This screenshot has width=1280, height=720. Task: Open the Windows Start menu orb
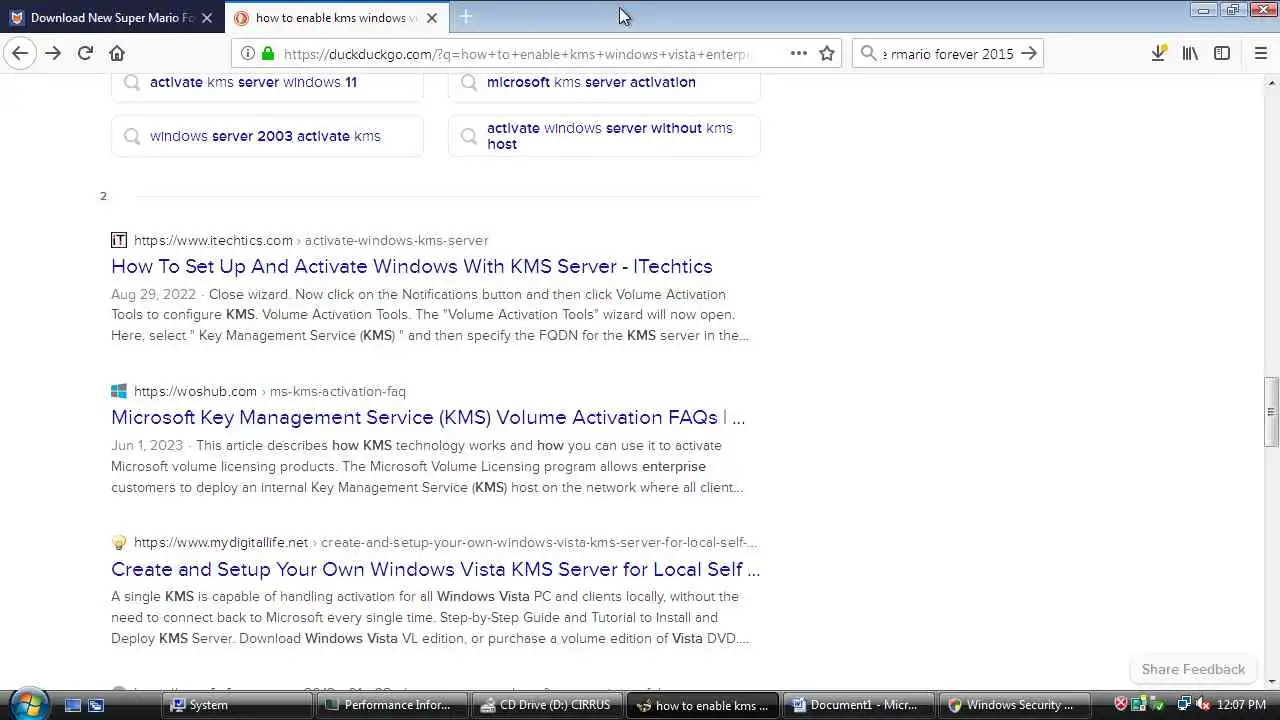(28, 704)
